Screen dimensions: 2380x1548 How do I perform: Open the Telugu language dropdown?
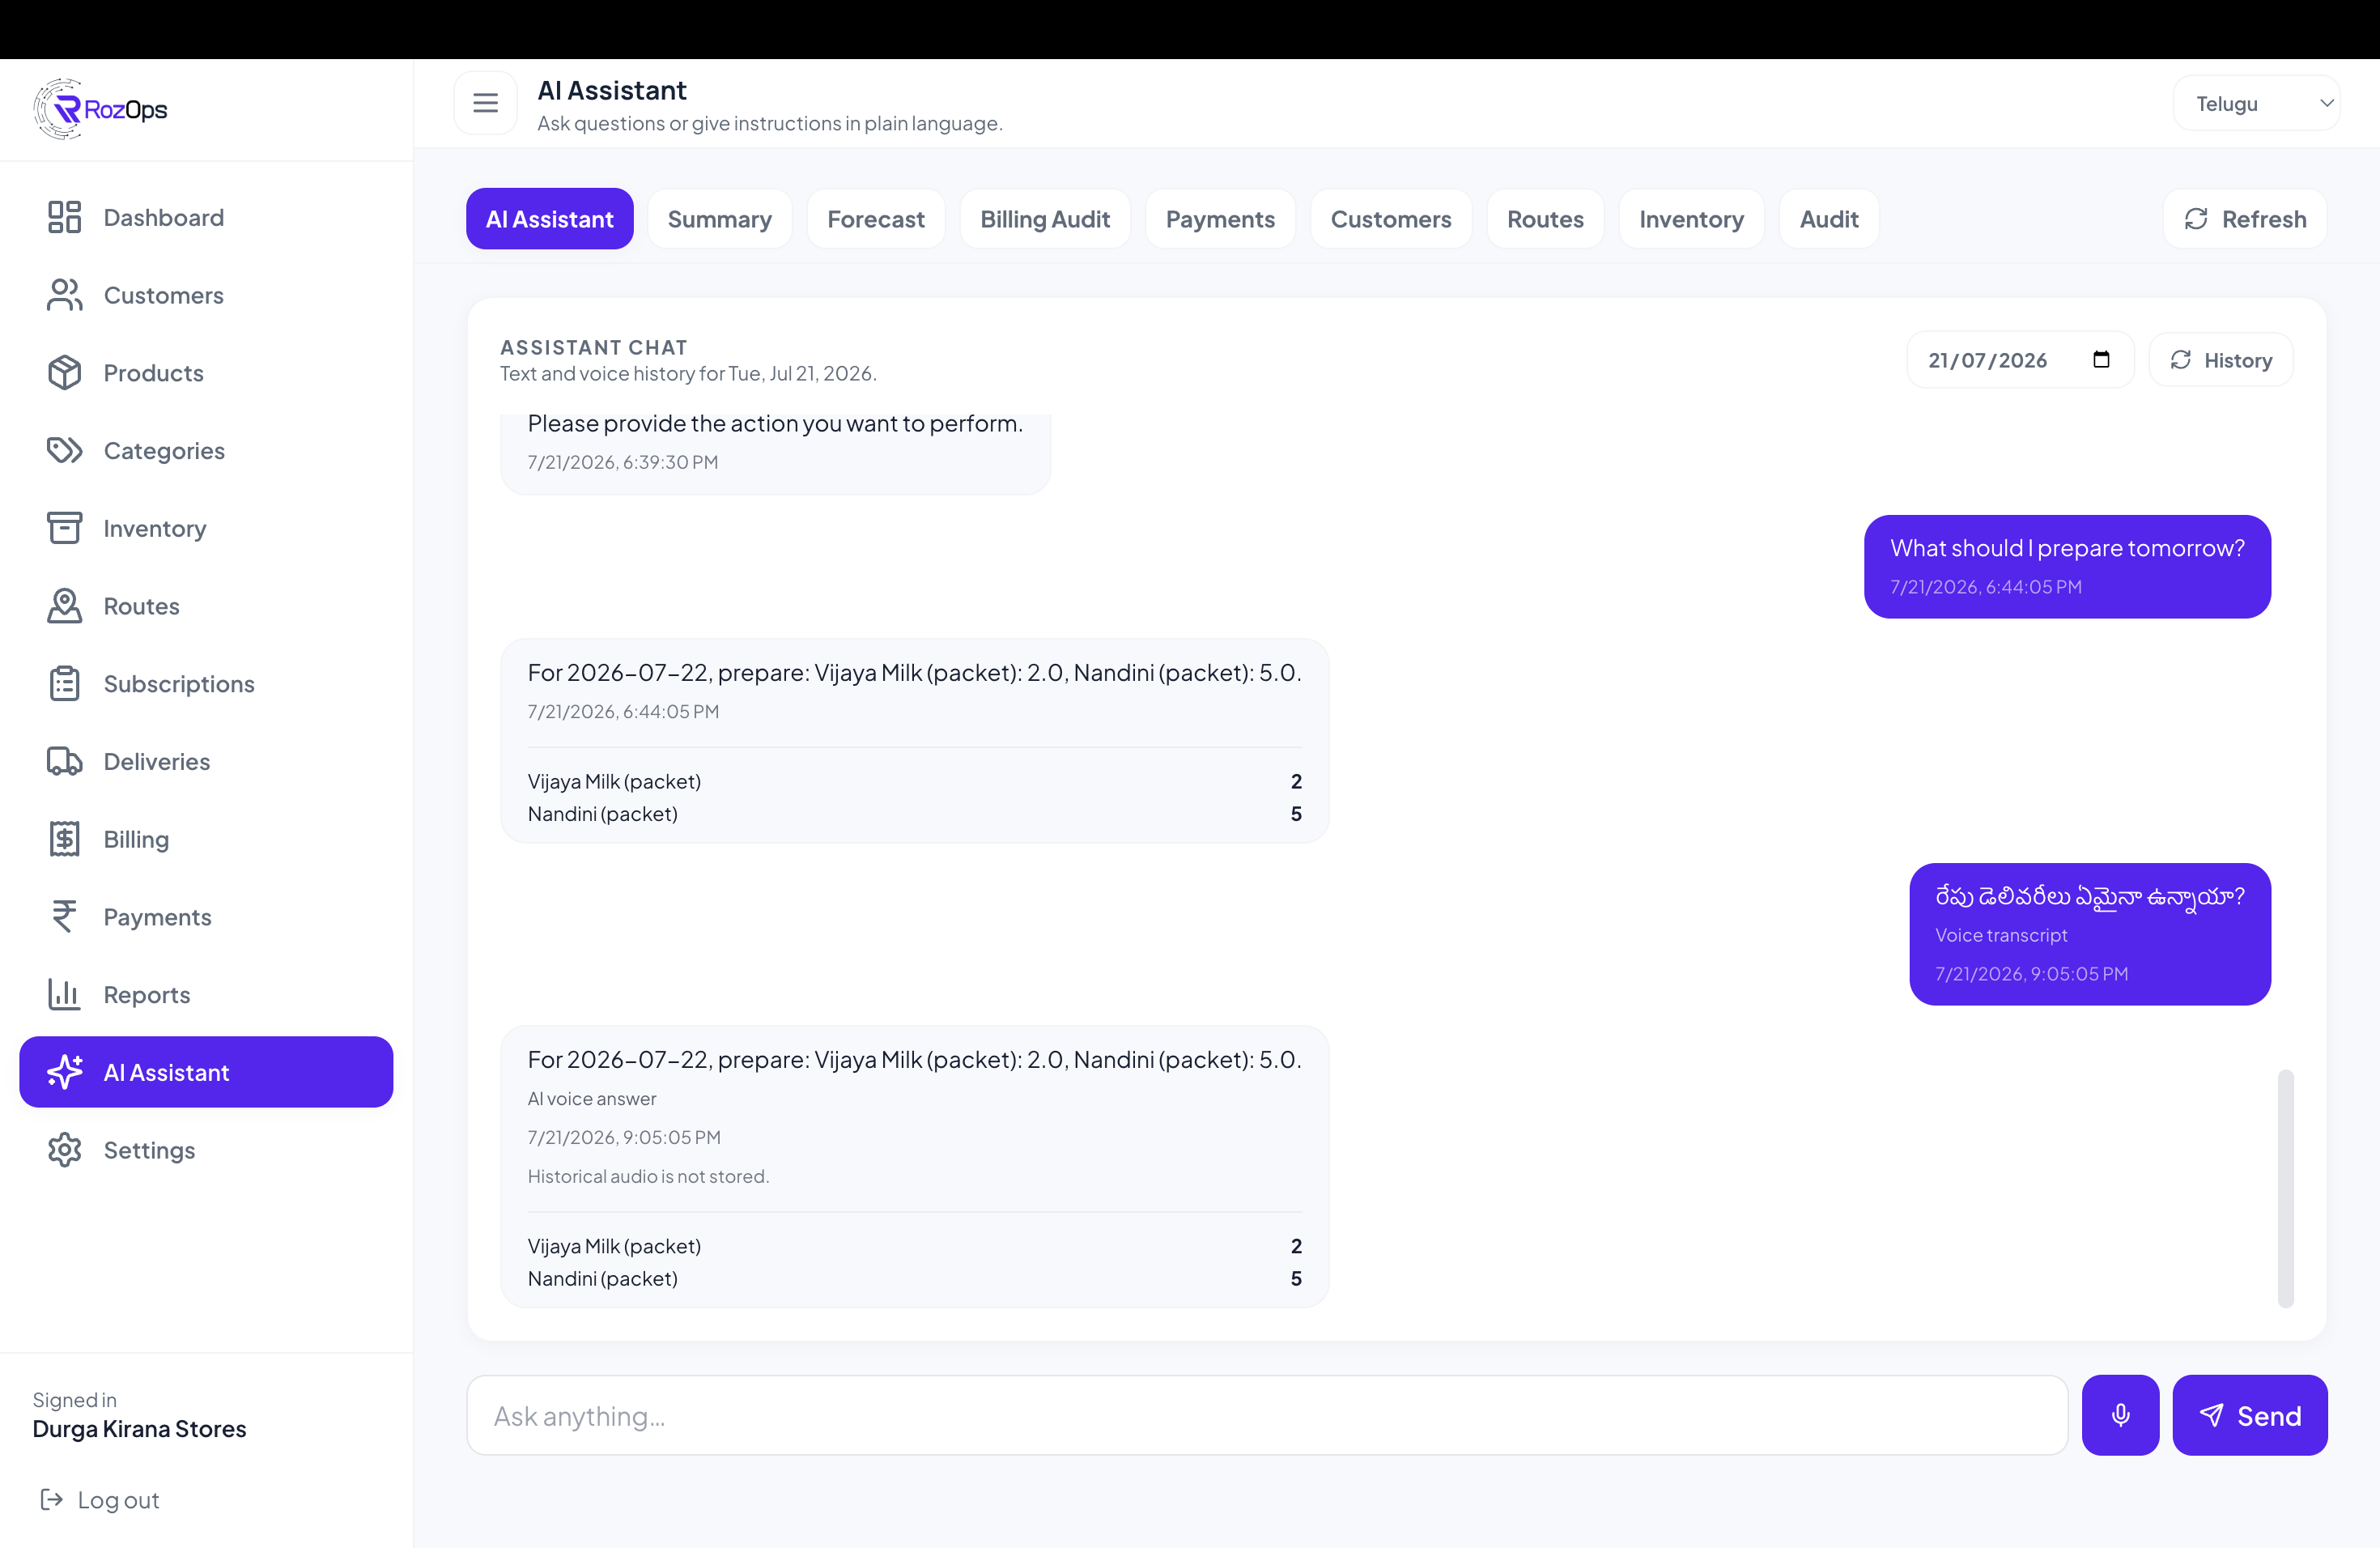[x=2256, y=103]
